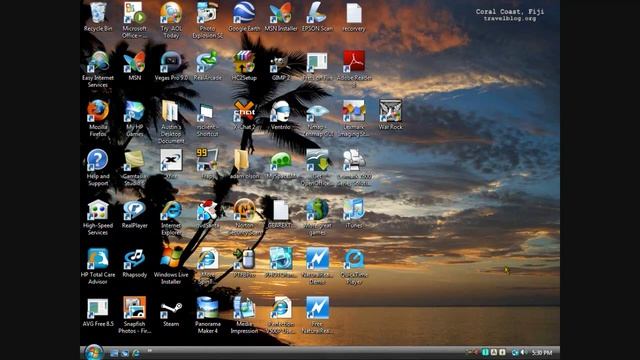Open AVG Free 8.5 shortcut
This screenshot has width=640, height=360.
98,313
